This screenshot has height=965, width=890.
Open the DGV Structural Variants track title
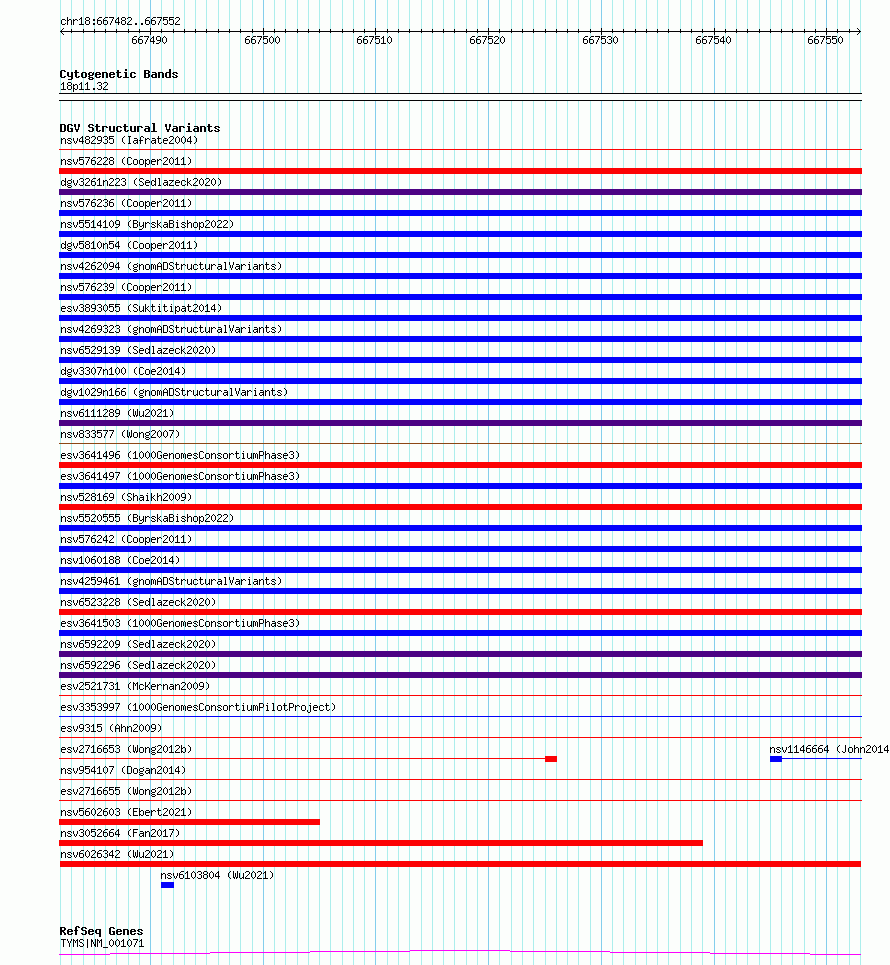tap(140, 128)
